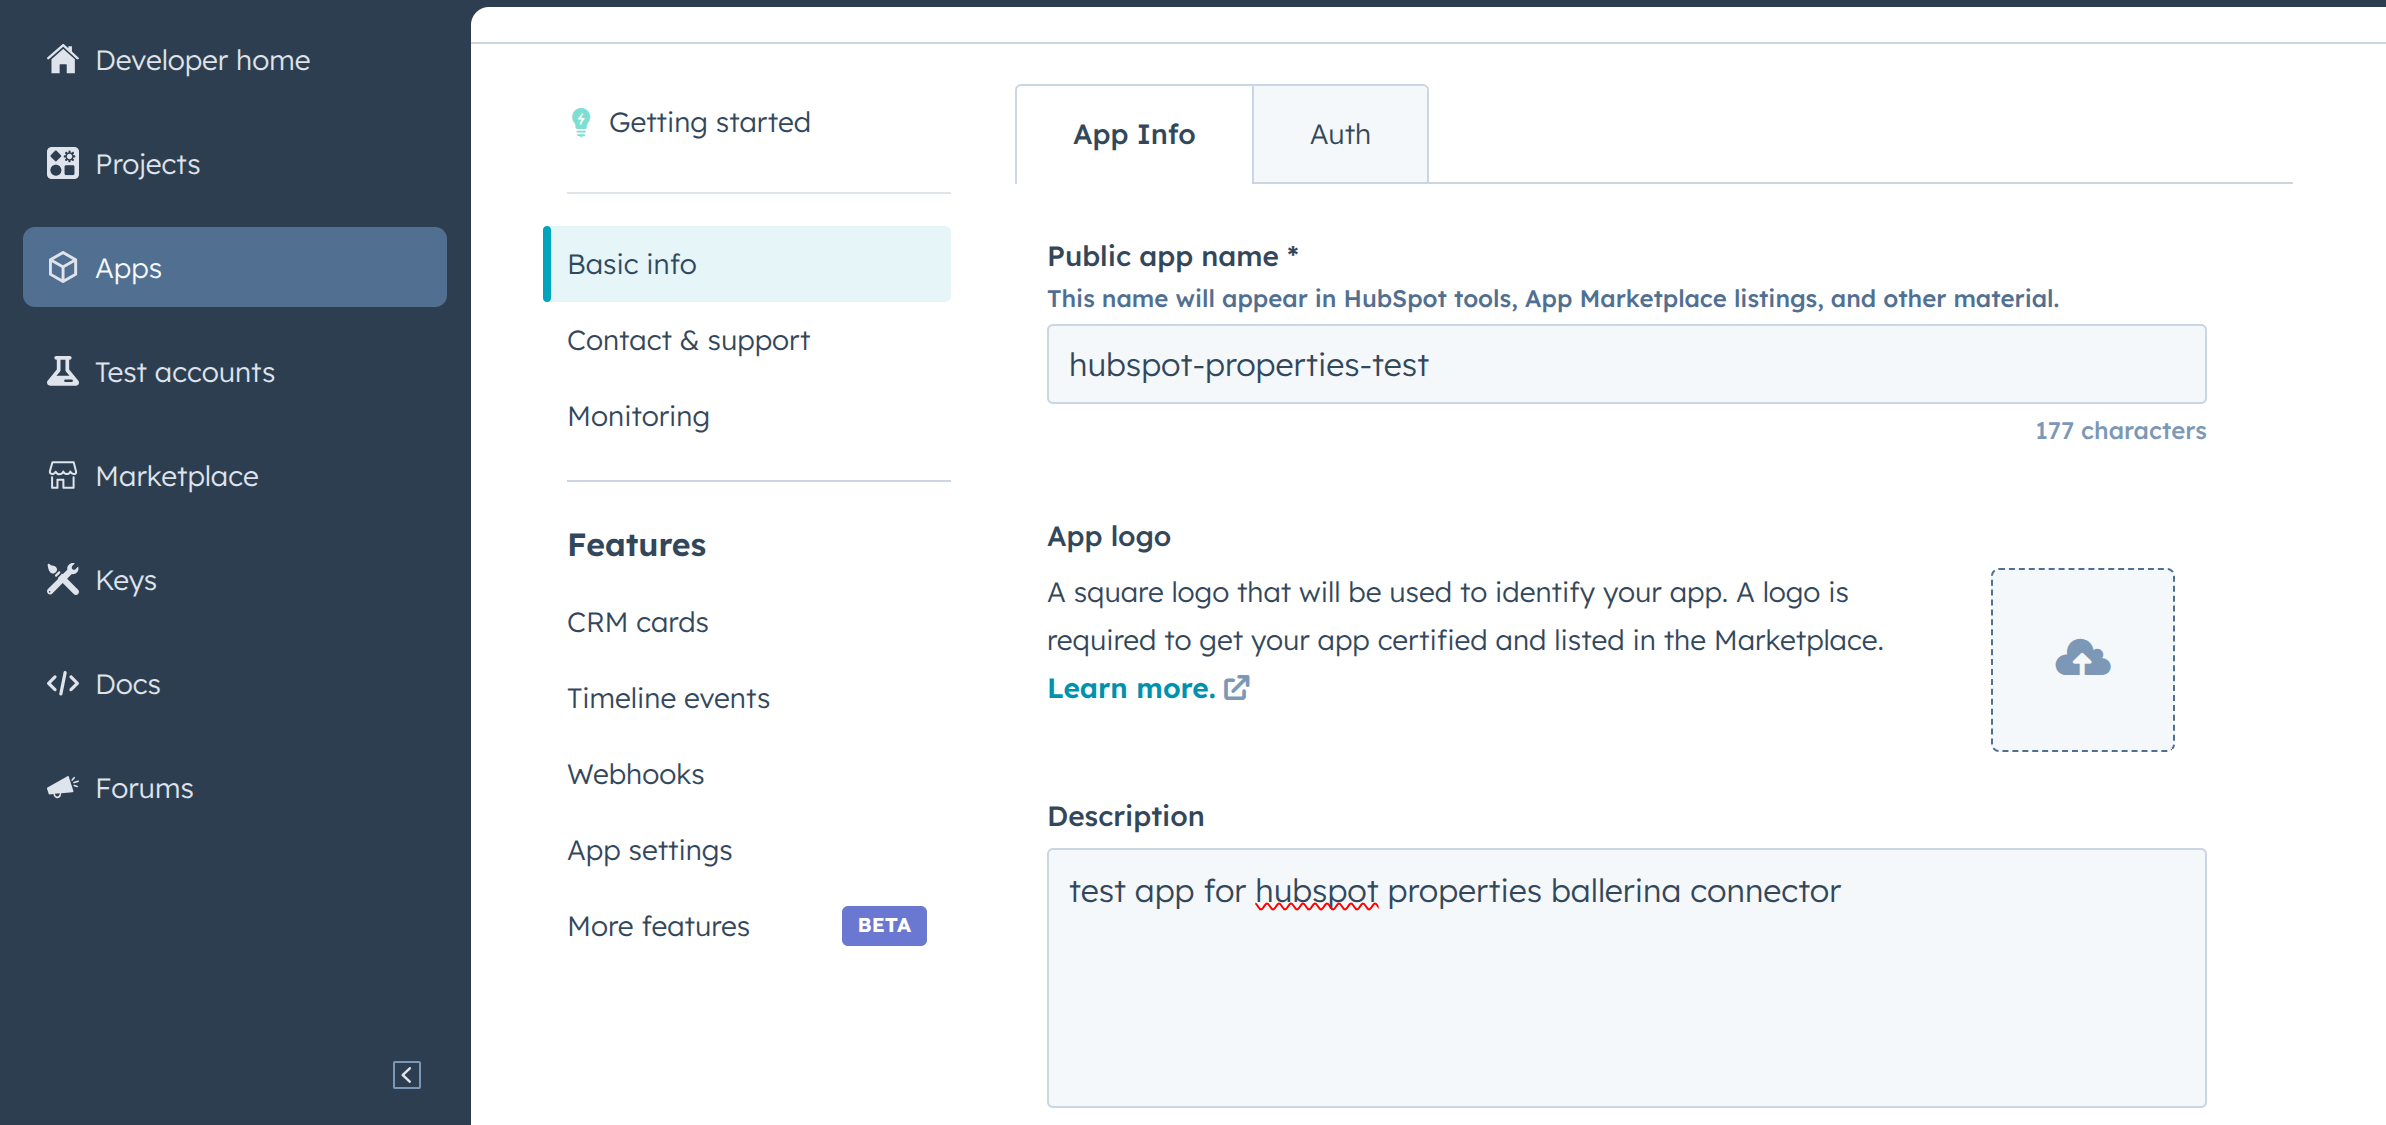Click the Public app name field
2386x1125 pixels.
(x=1625, y=364)
